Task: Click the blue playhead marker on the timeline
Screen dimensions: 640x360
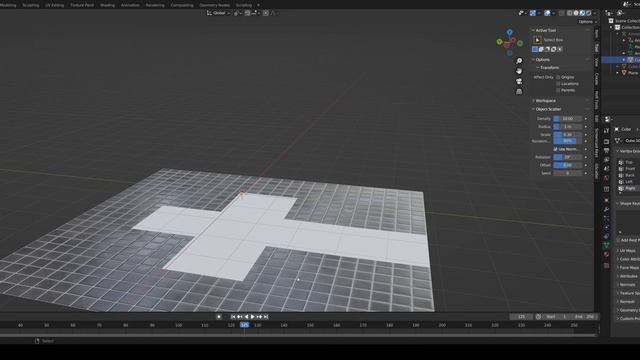Action: point(244,325)
